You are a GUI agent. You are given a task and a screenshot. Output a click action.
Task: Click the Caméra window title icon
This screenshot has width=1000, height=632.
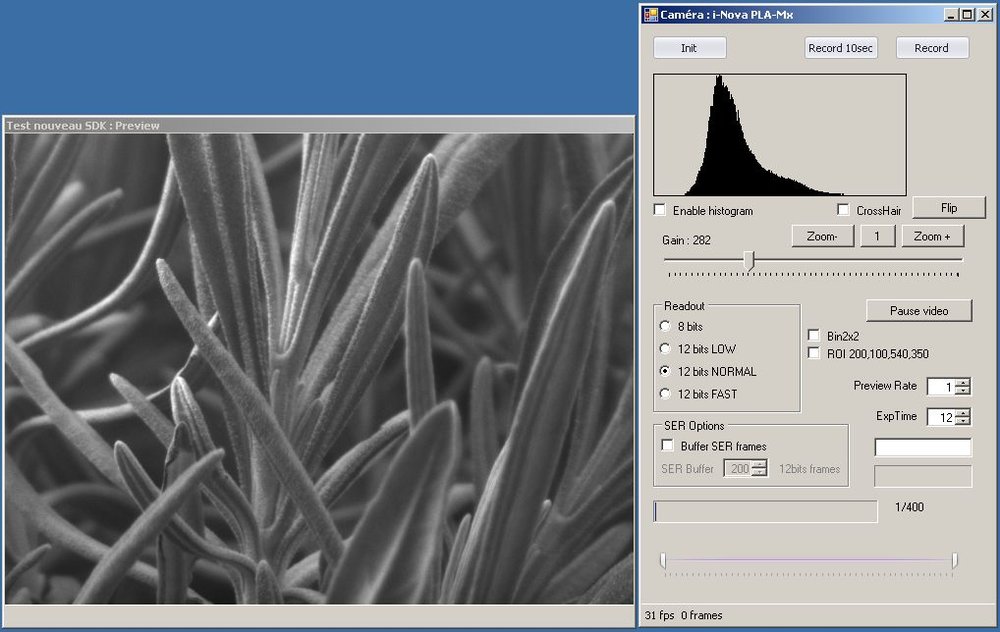pyautogui.click(x=651, y=14)
